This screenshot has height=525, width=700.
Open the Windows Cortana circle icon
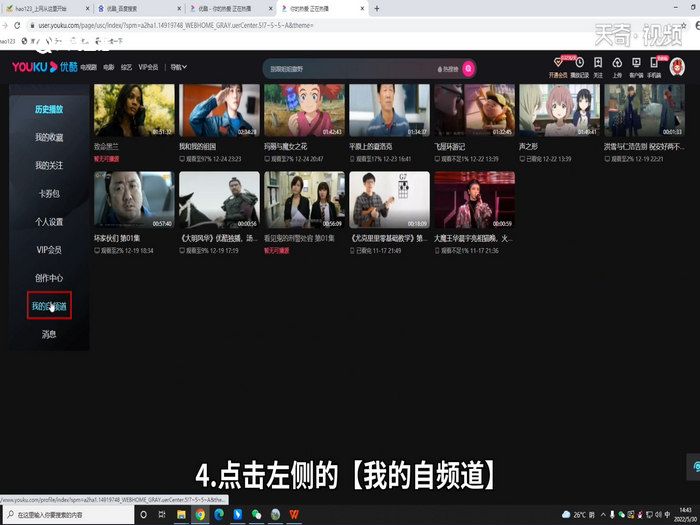click(x=143, y=514)
